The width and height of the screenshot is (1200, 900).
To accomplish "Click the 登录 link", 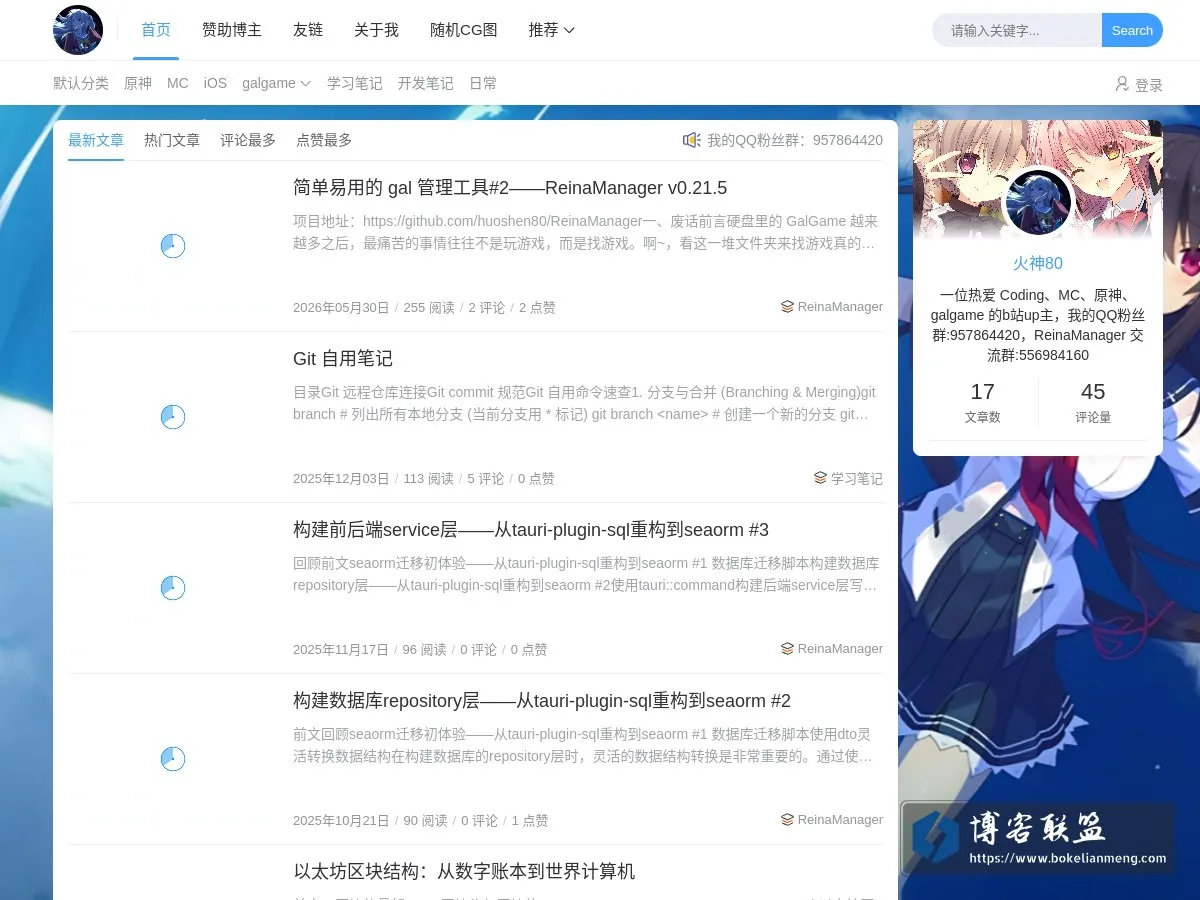I will point(1149,85).
